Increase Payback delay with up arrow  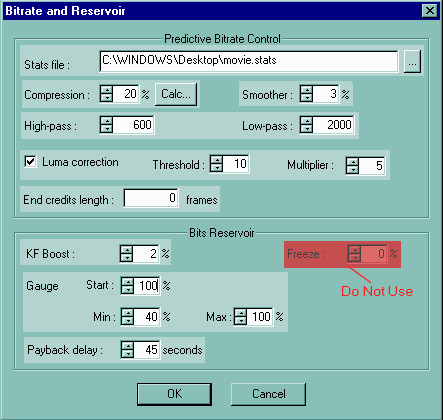tap(127, 346)
